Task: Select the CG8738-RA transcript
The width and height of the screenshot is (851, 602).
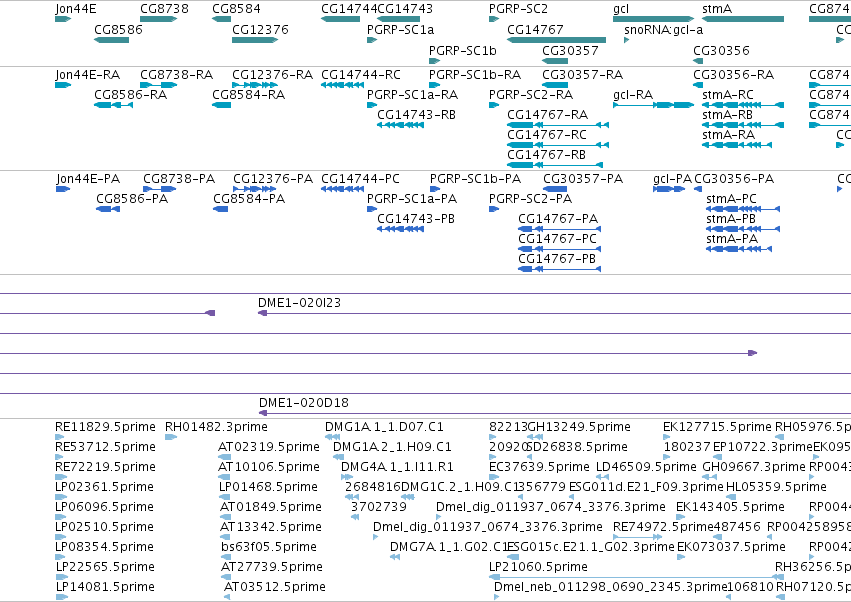Action: (158, 85)
